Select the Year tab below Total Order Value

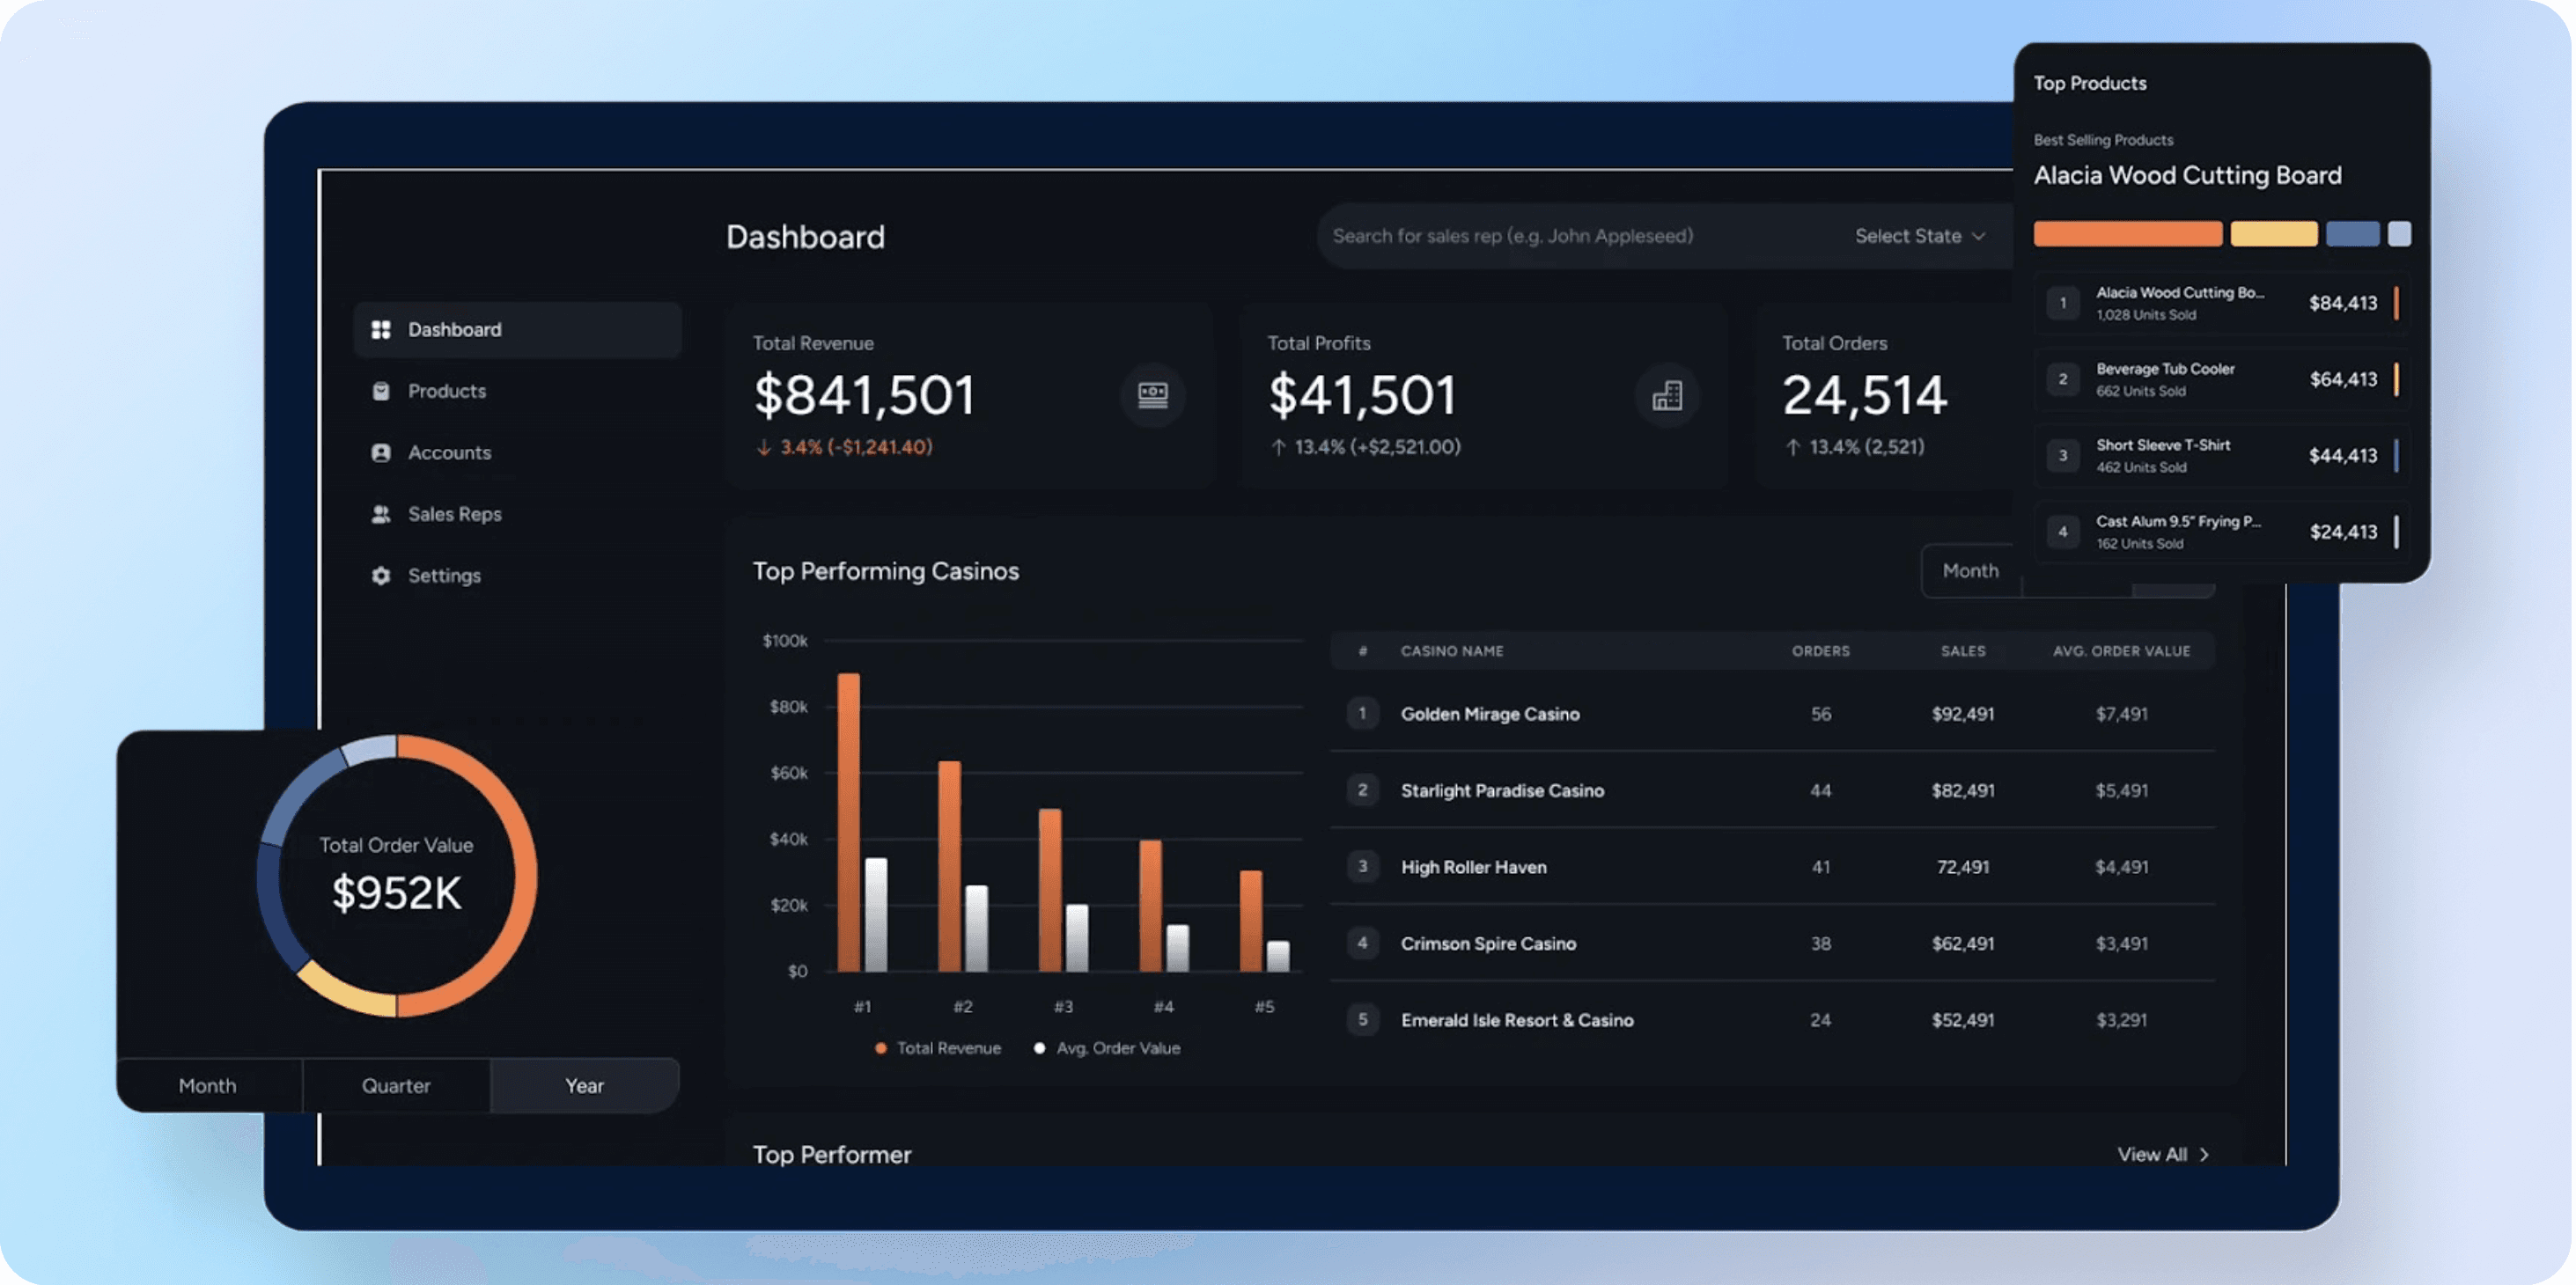coord(584,1085)
